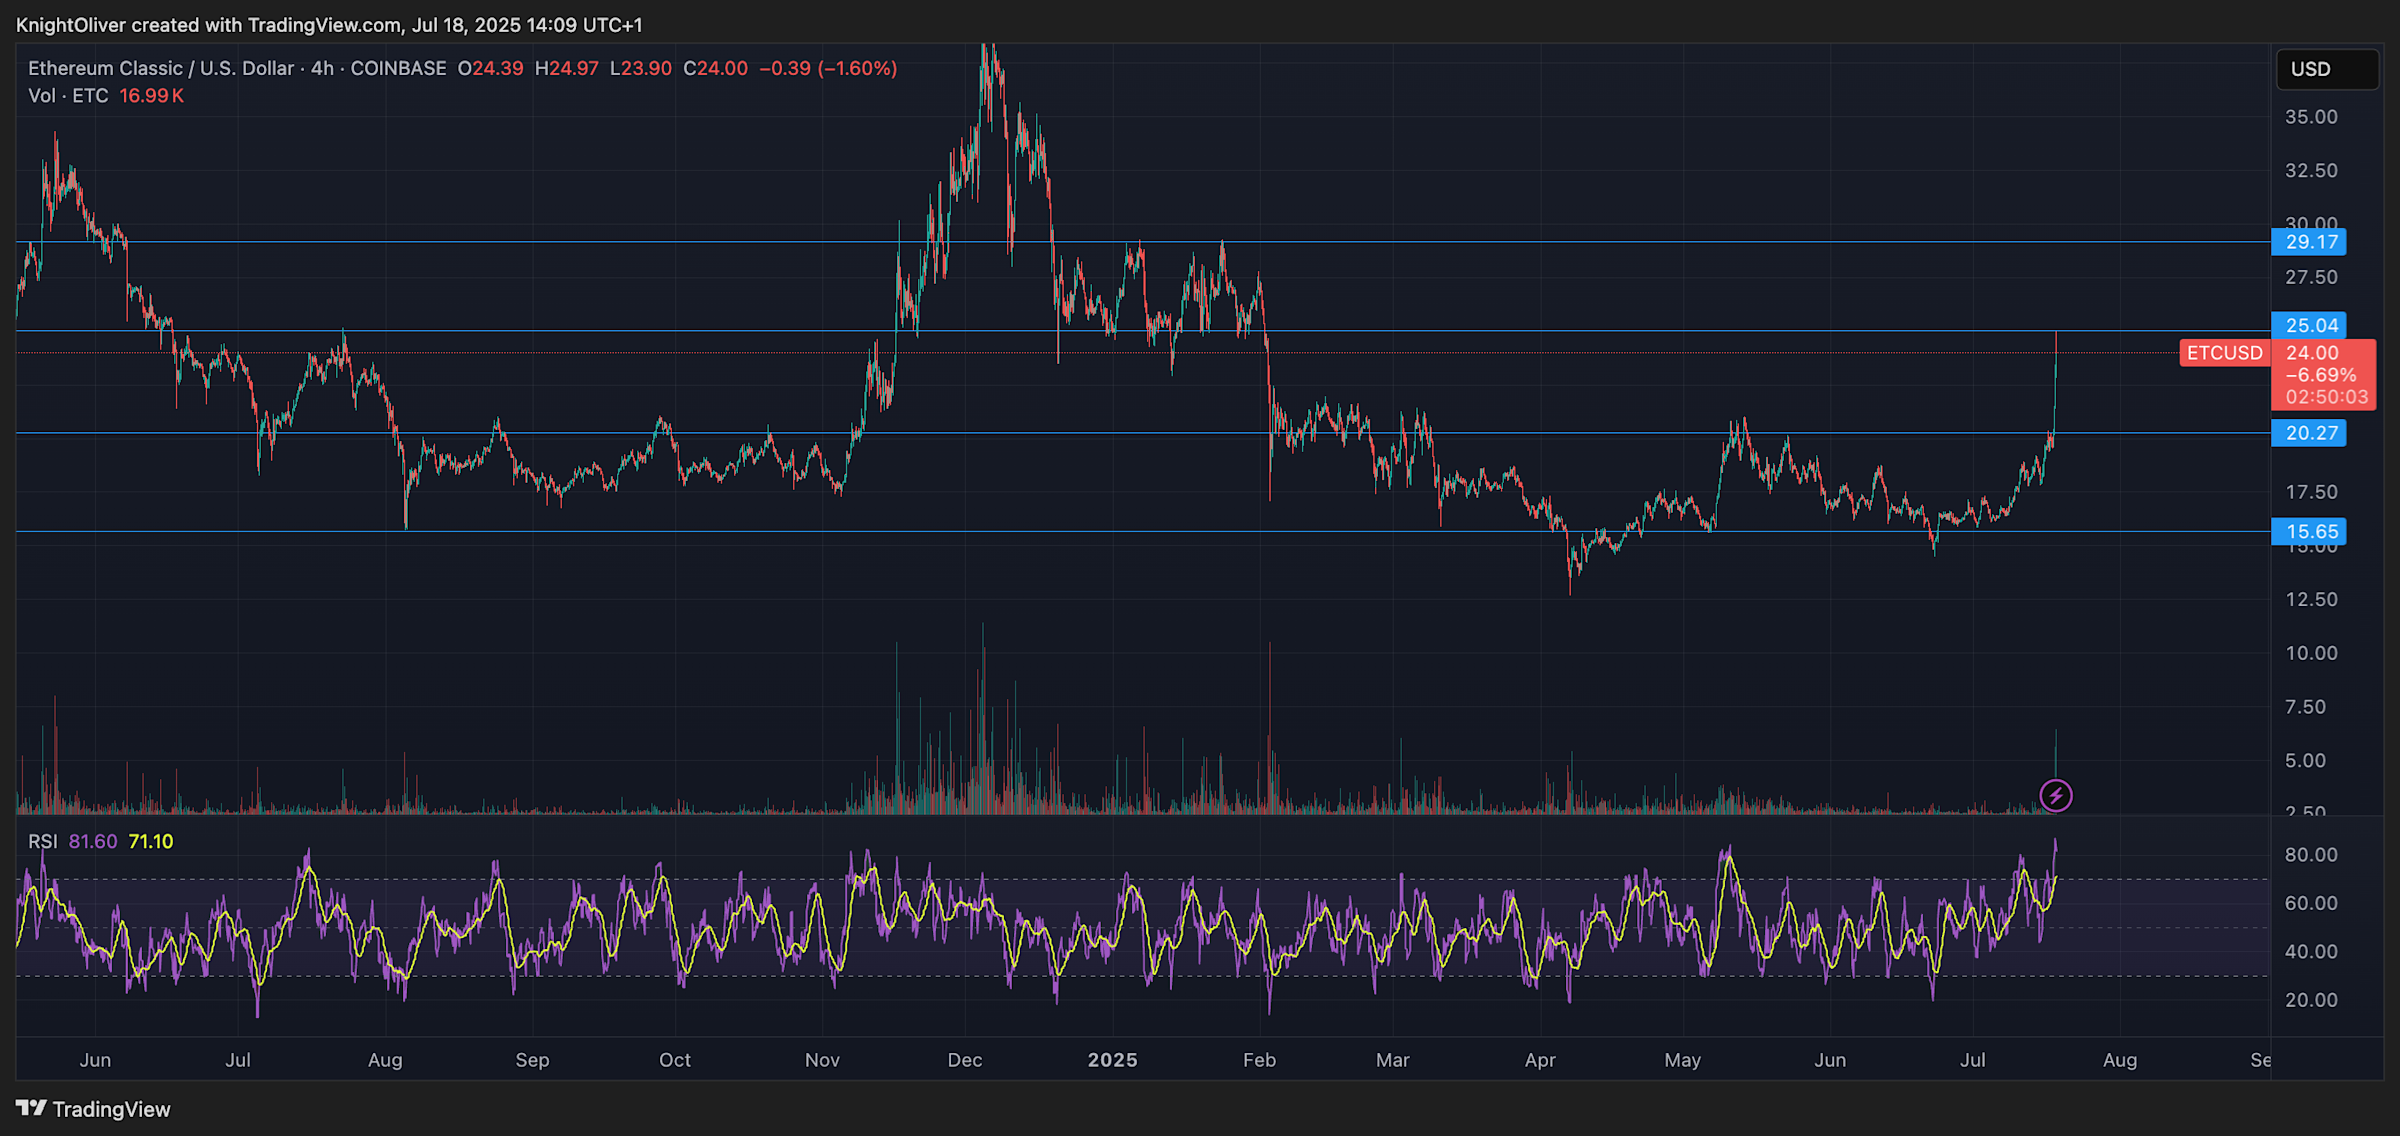Image resolution: width=2400 pixels, height=1136 pixels.
Task: Click the 20.27 horizontal line price label
Action: pyautogui.click(x=2309, y=433)
